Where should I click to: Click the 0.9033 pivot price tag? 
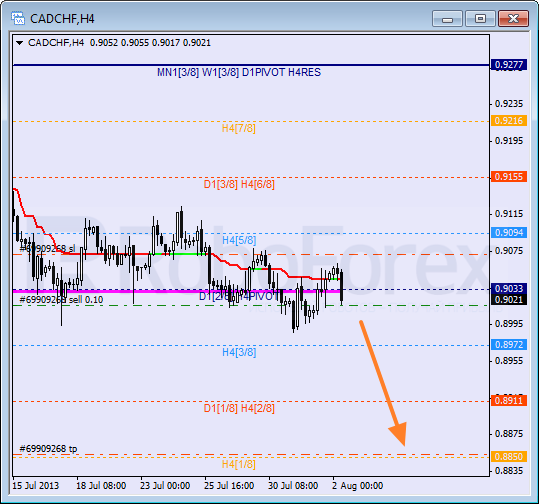[509, 288]
